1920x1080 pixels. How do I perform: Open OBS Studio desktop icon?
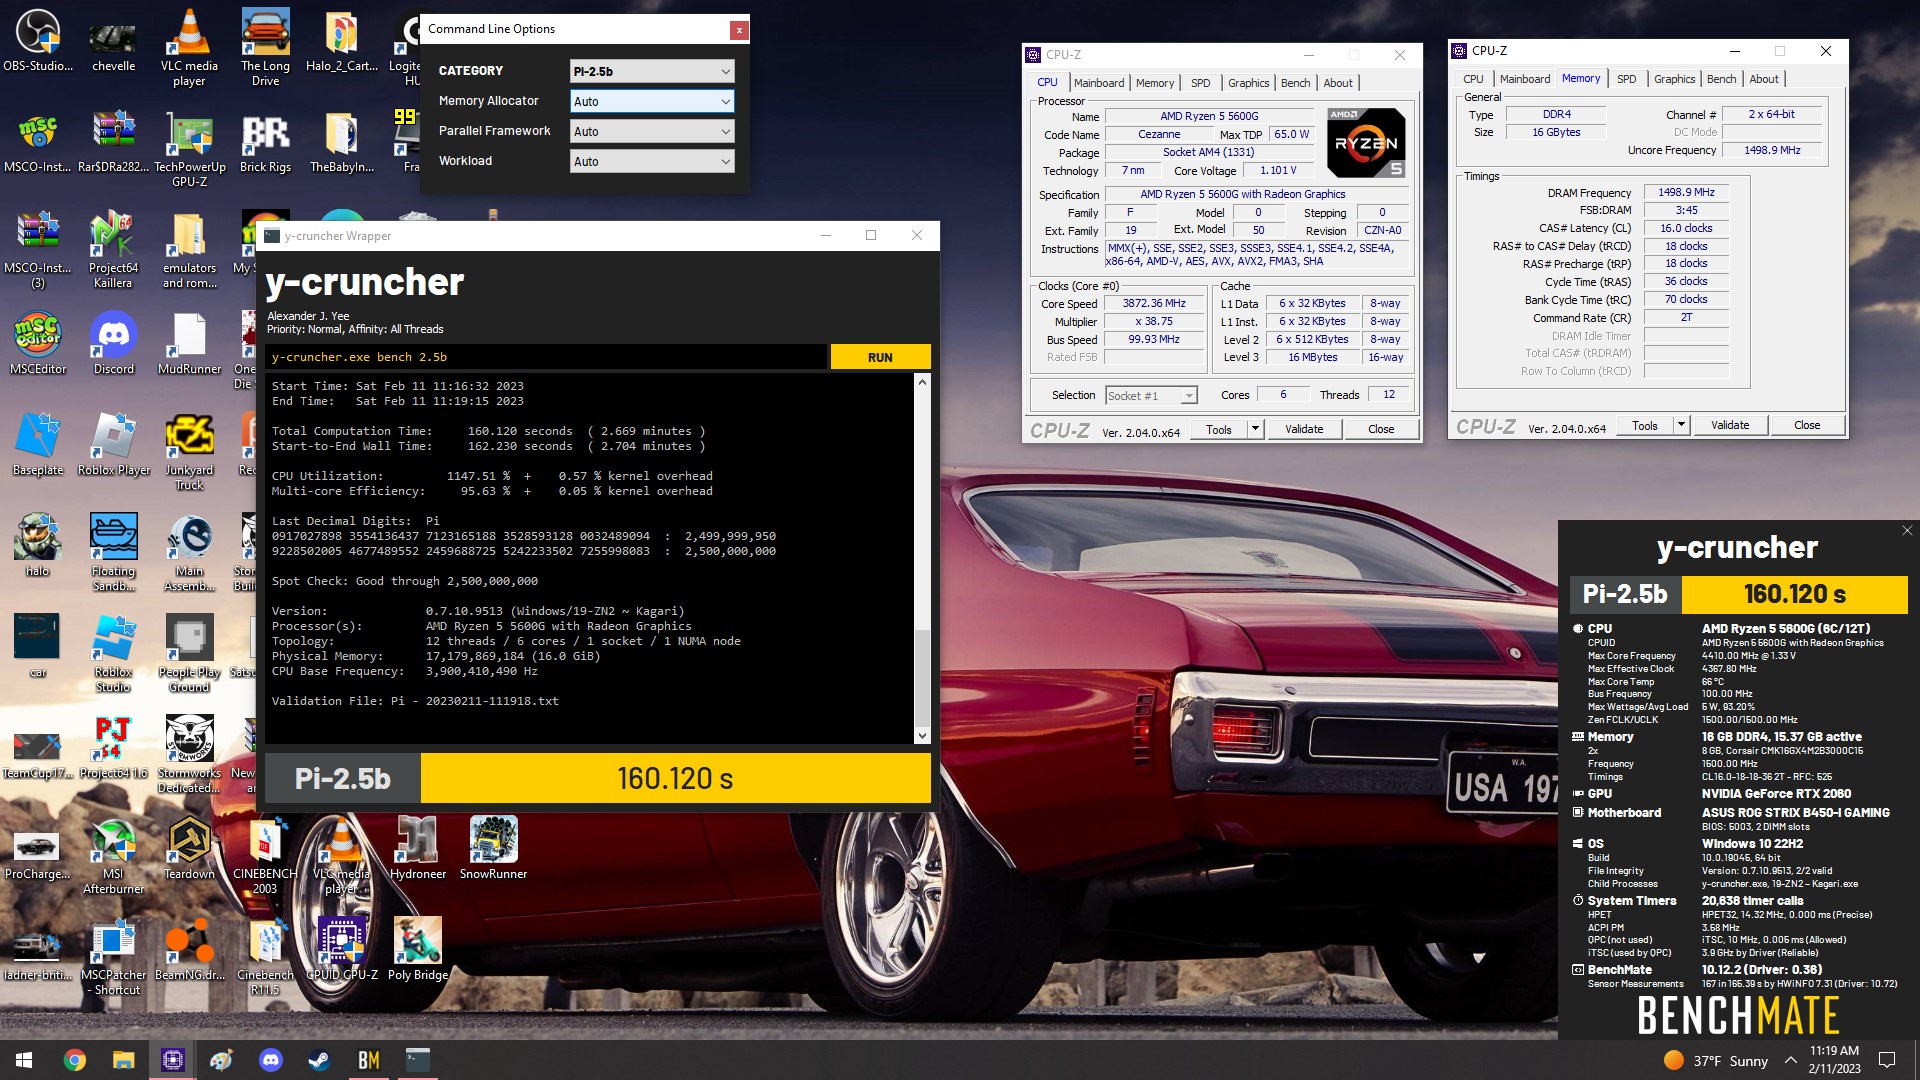(38, 40)
